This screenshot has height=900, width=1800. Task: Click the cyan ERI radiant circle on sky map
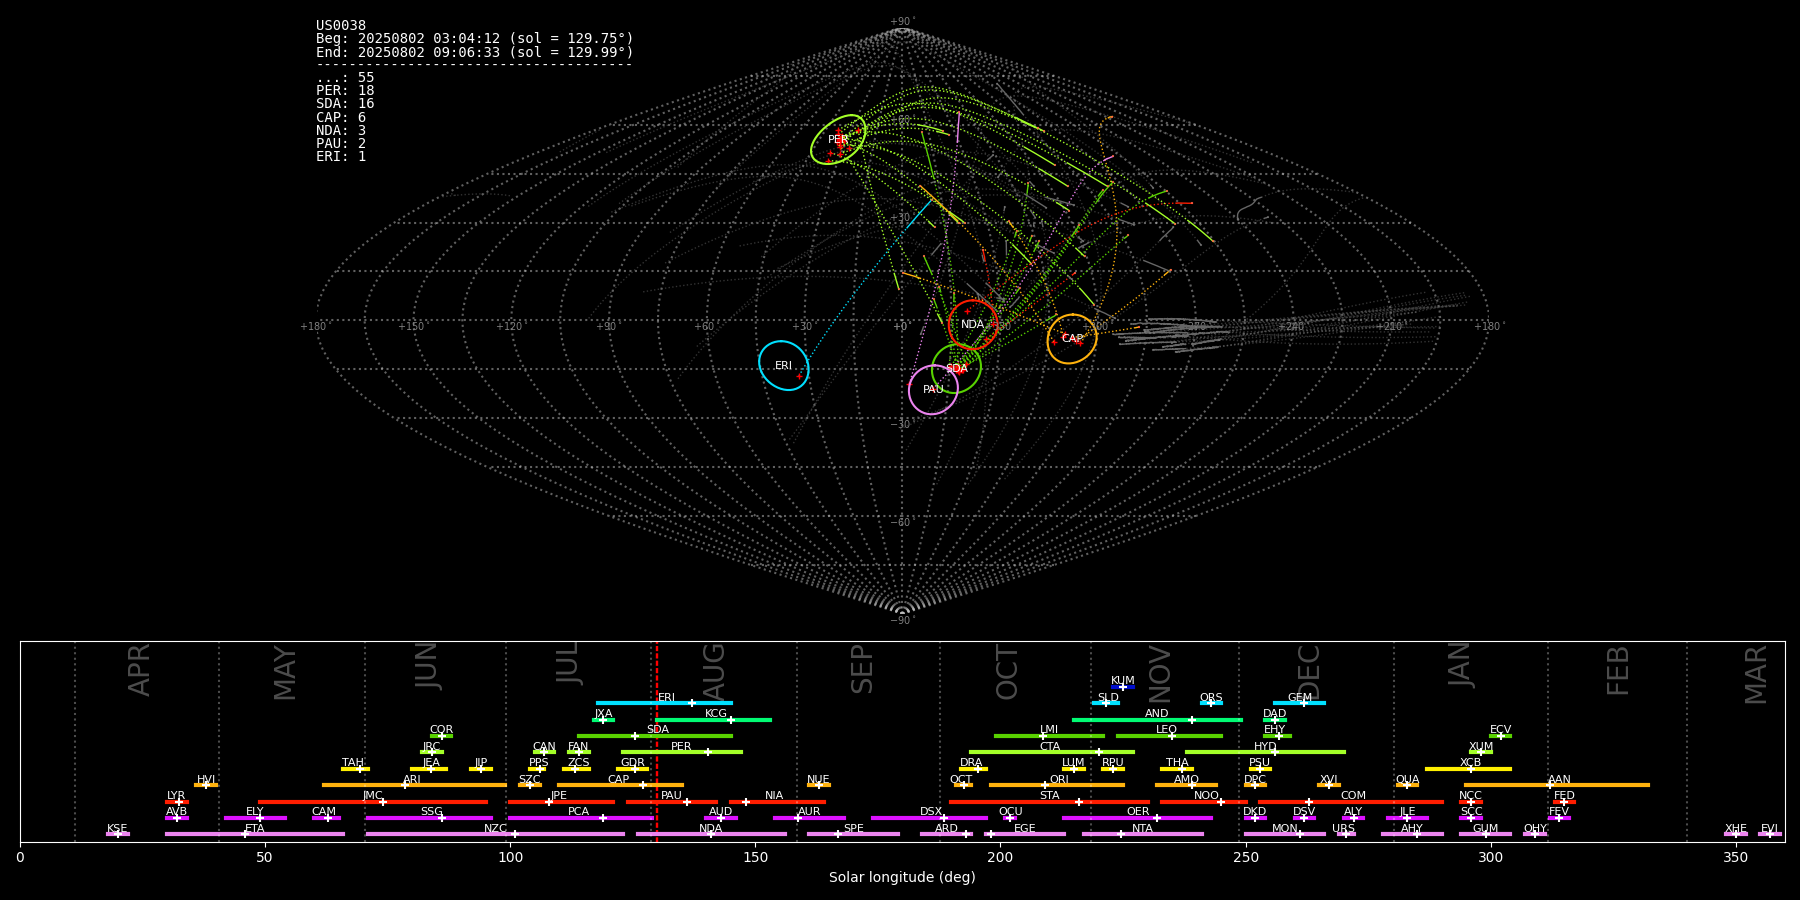pos(783,365)
